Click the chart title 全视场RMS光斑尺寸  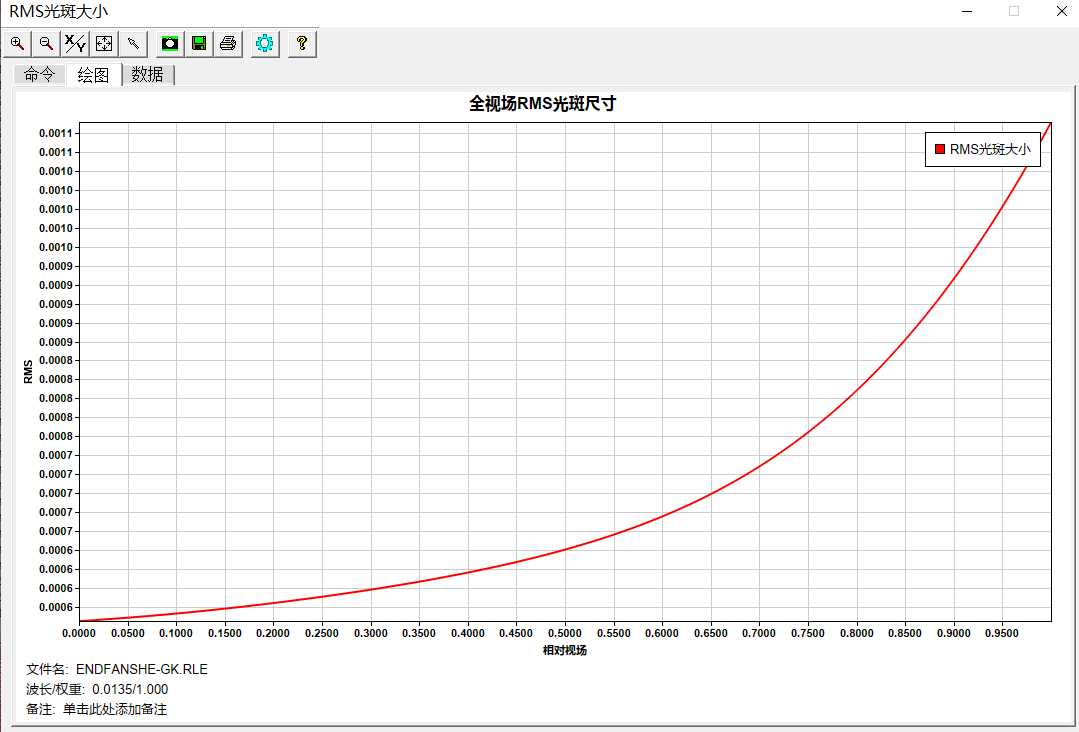[x=542, y=104]
